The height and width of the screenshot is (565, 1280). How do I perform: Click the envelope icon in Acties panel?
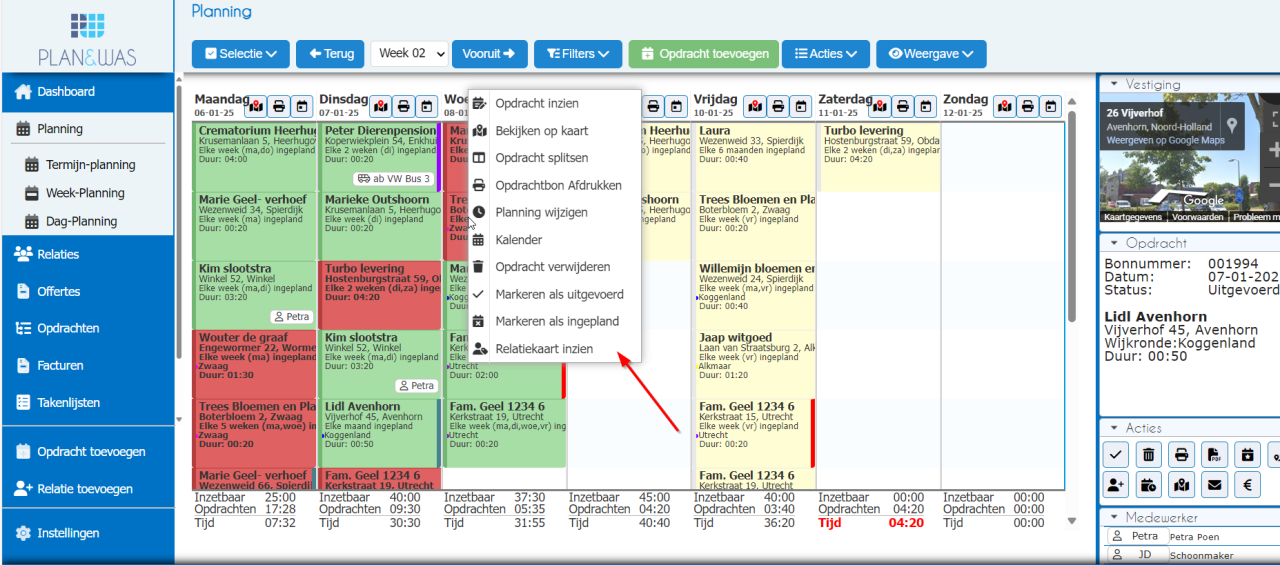1215,486
